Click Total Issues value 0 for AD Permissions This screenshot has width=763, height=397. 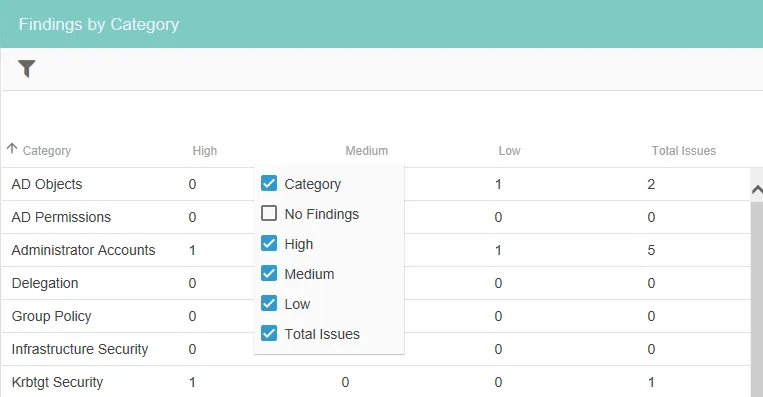point(651,217)
